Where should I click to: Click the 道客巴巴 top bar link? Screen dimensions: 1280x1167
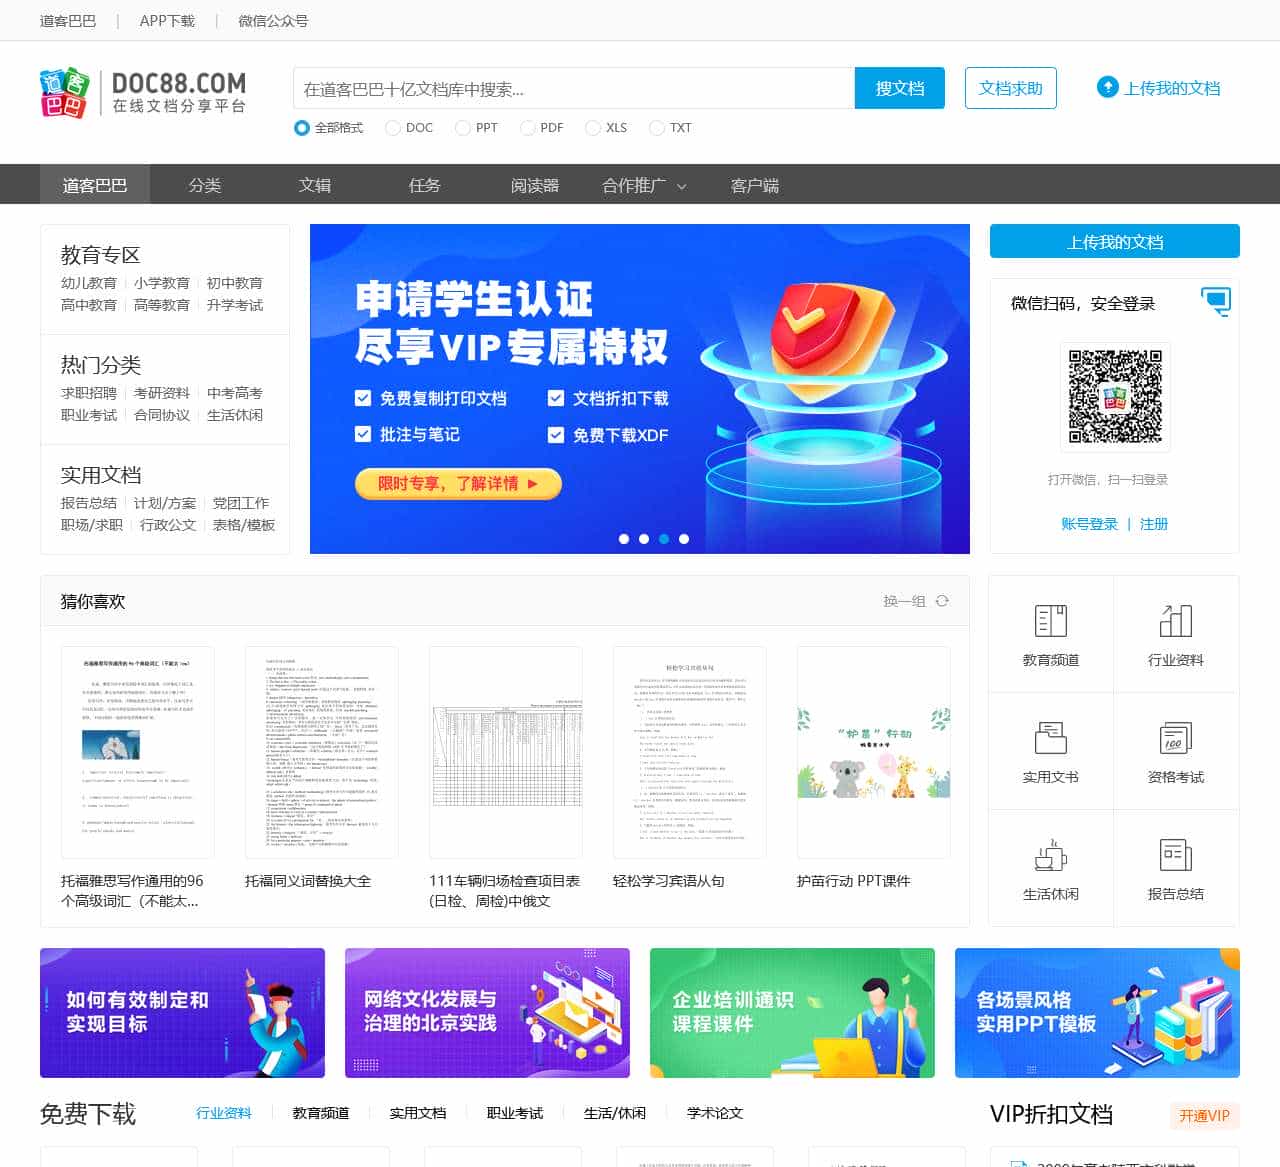(68, 20)
